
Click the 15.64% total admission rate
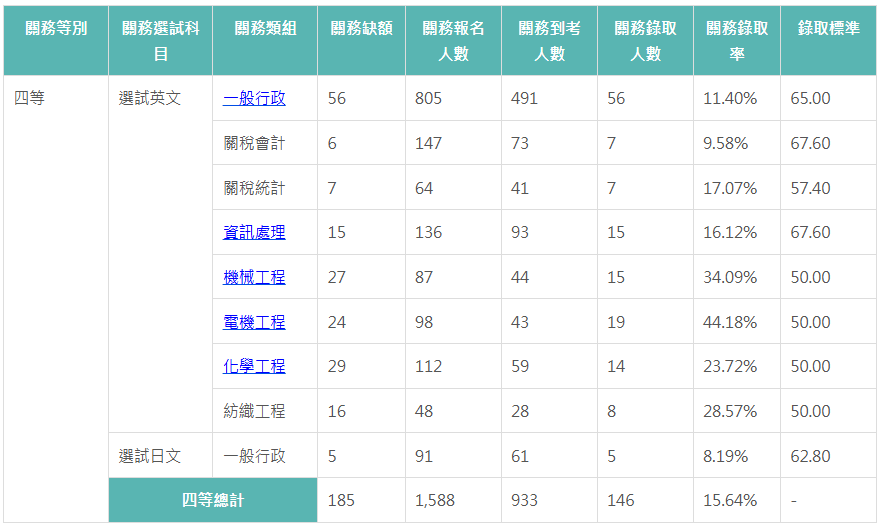tap(730, 501)
